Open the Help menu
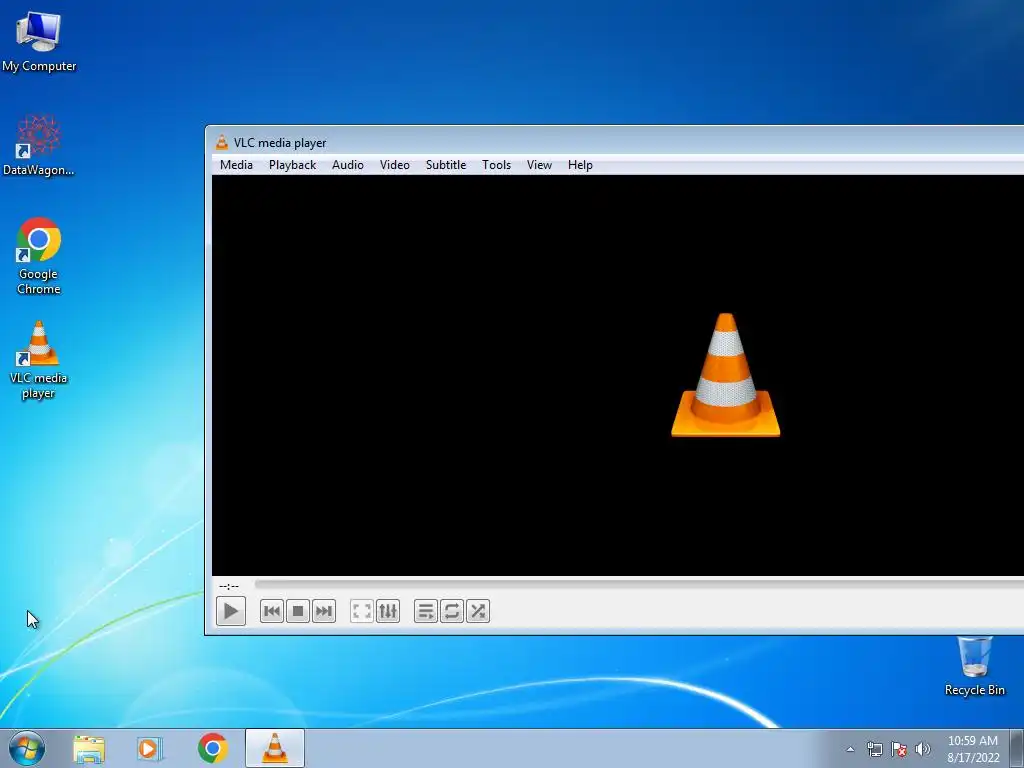Screen dimensions: 1024x768 pos(580,165)
